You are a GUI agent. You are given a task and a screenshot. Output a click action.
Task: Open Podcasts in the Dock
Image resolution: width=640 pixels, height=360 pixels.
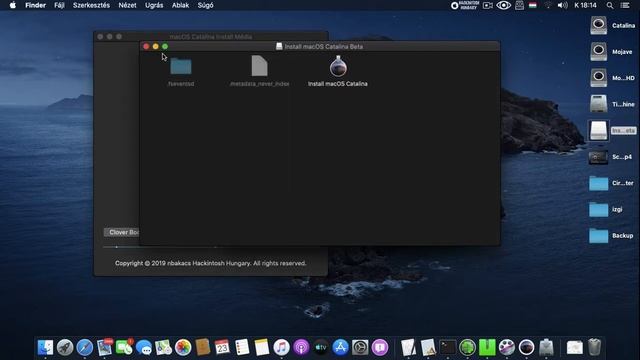coord(301,347)
